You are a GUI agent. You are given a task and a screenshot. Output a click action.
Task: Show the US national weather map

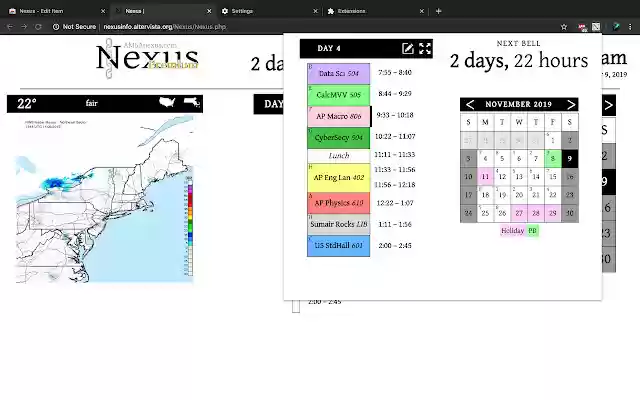pos(167,102)
